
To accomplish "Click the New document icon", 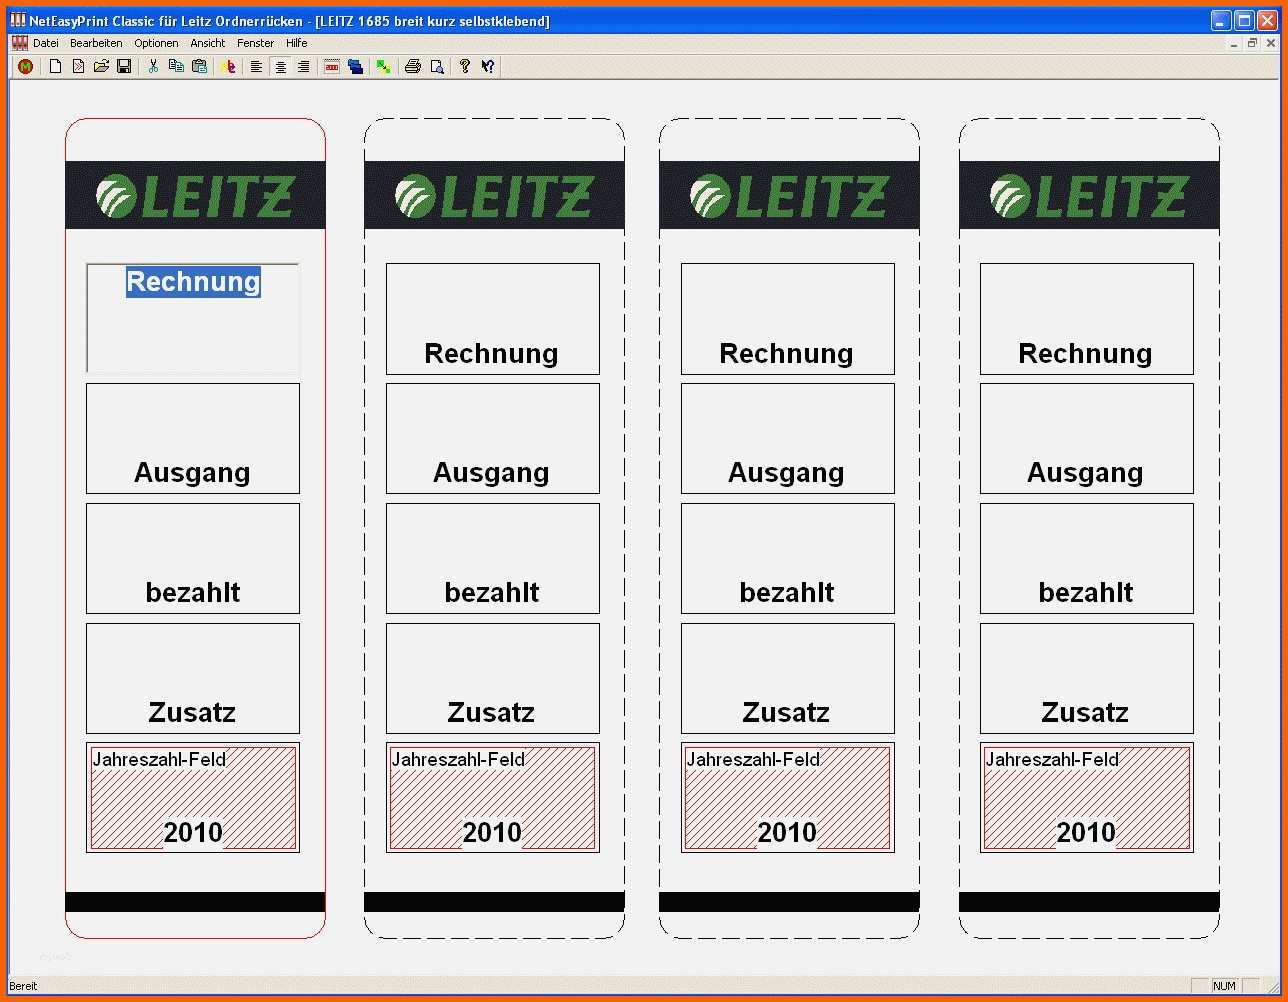I will 55,67.
